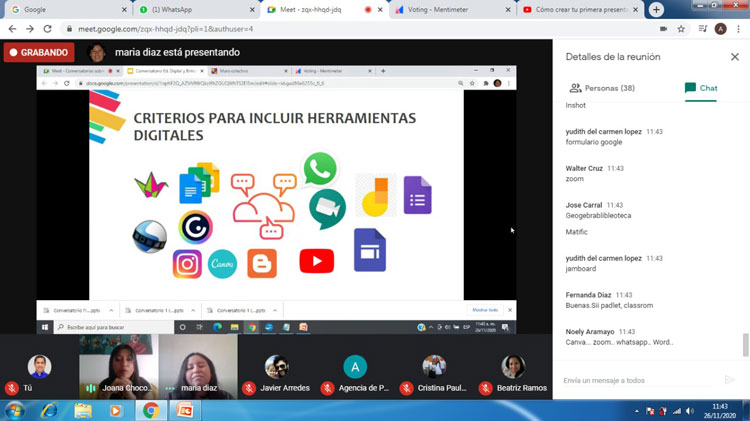Expand second Conversatorio 1 .pptx download chevron
The image size is (750, 421).
click(193, 310)
